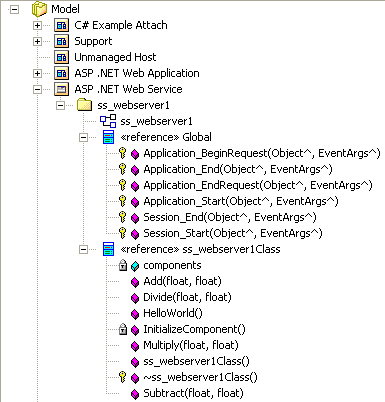Collapse the «reference» Global class
Image resolution: width=385 pixels, height=402 pixels.
(x=83, y=137)
